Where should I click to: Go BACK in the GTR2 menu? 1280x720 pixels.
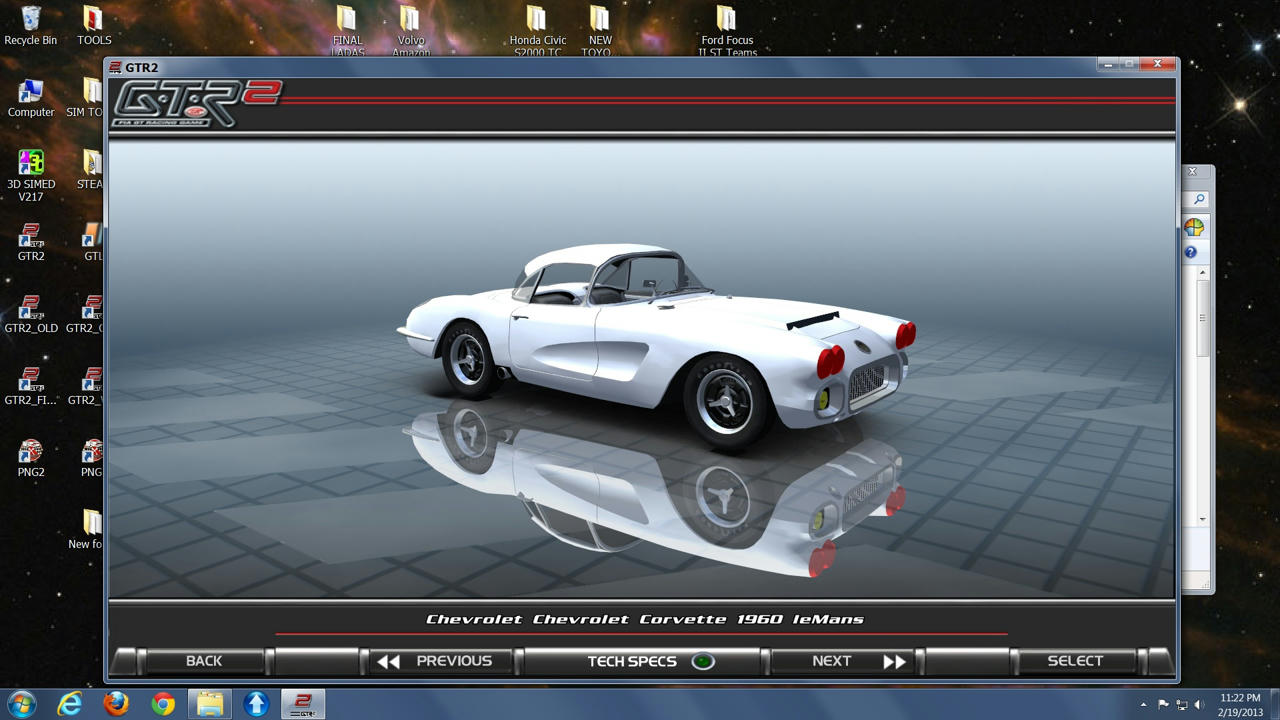click(x=204, y=661)
